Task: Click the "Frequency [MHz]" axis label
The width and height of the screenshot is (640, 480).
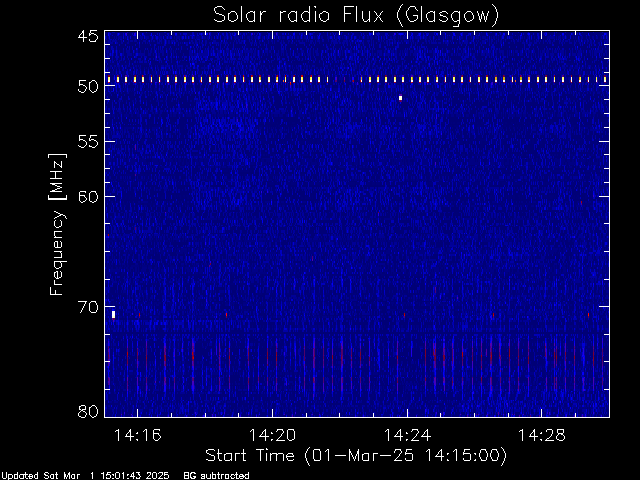Action: (x=57, y=224)
